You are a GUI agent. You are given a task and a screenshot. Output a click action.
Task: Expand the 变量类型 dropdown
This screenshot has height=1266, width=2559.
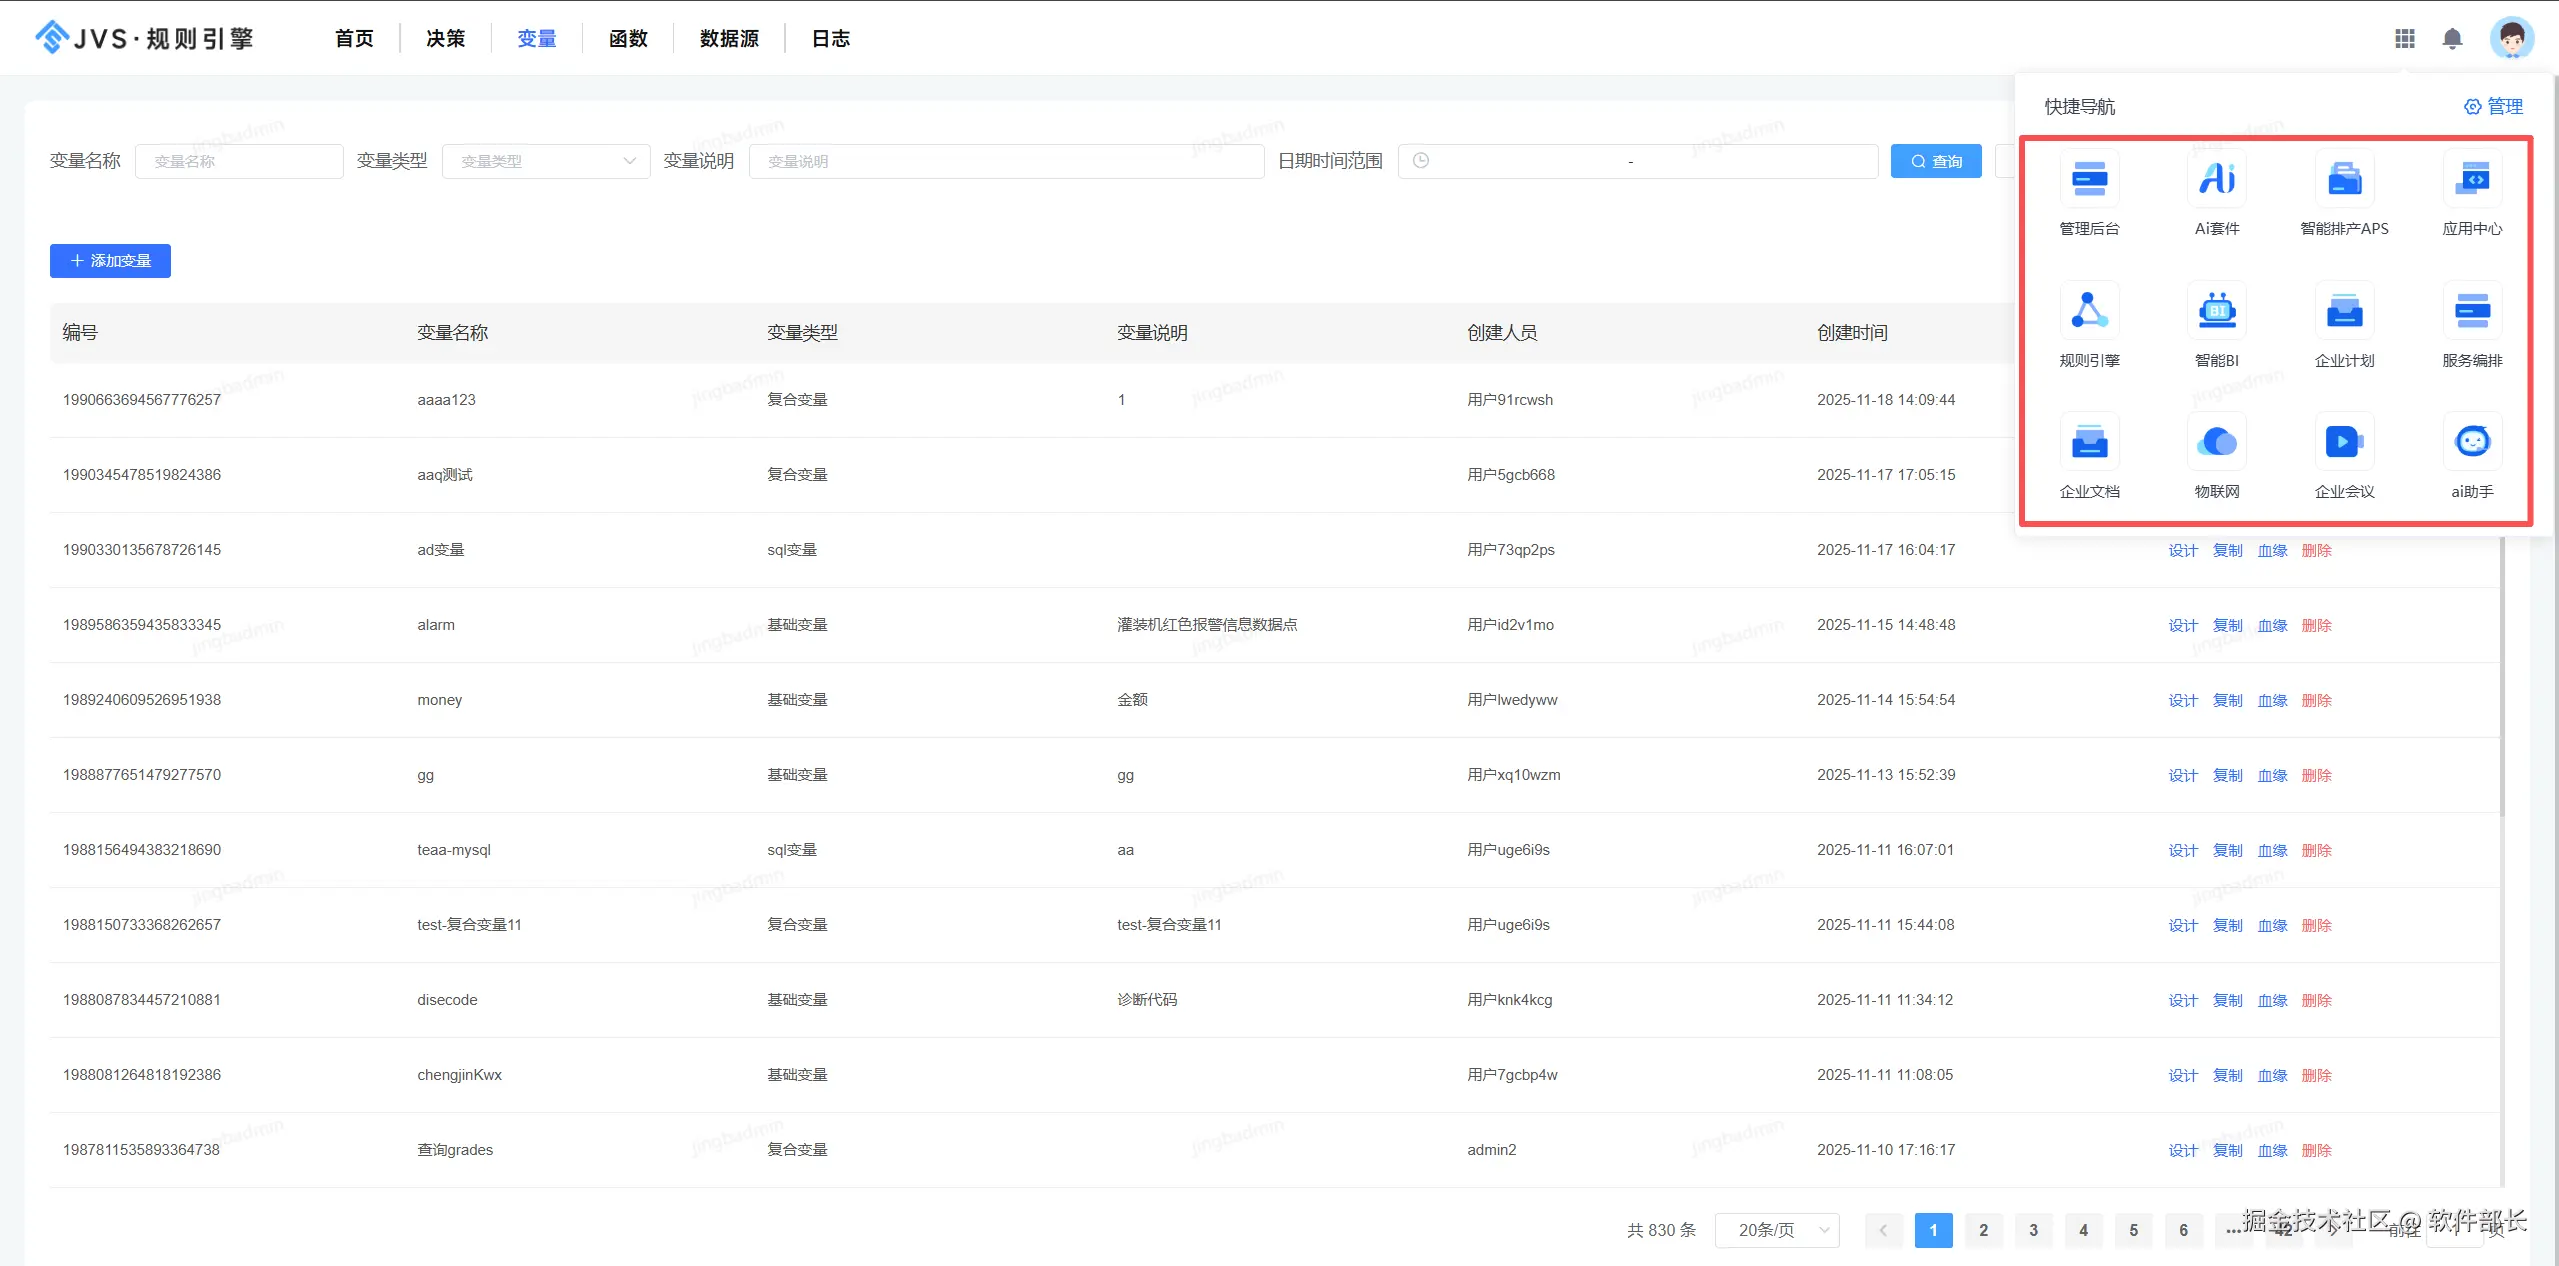546,161
